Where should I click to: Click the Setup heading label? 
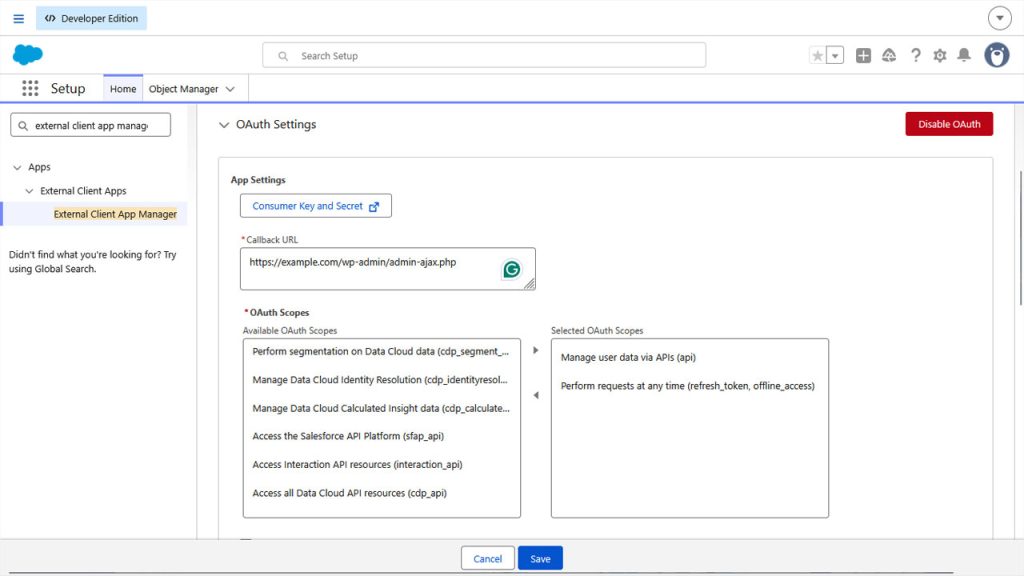[68, 88]
